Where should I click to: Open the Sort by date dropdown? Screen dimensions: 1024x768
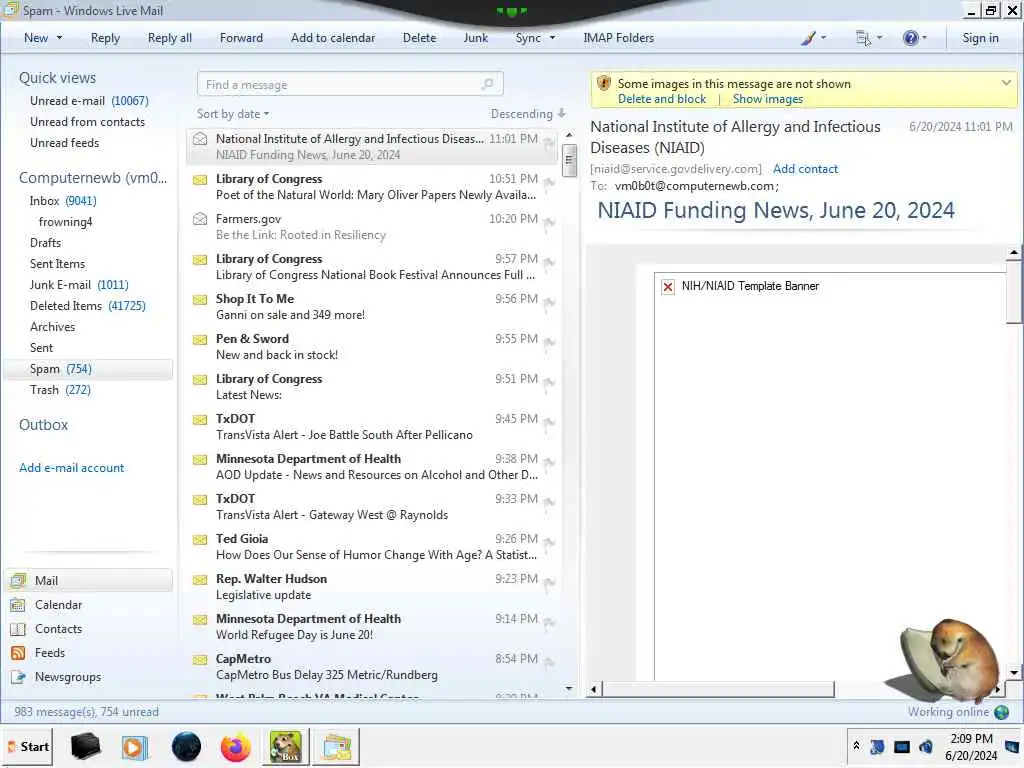[x=232, y=114]
